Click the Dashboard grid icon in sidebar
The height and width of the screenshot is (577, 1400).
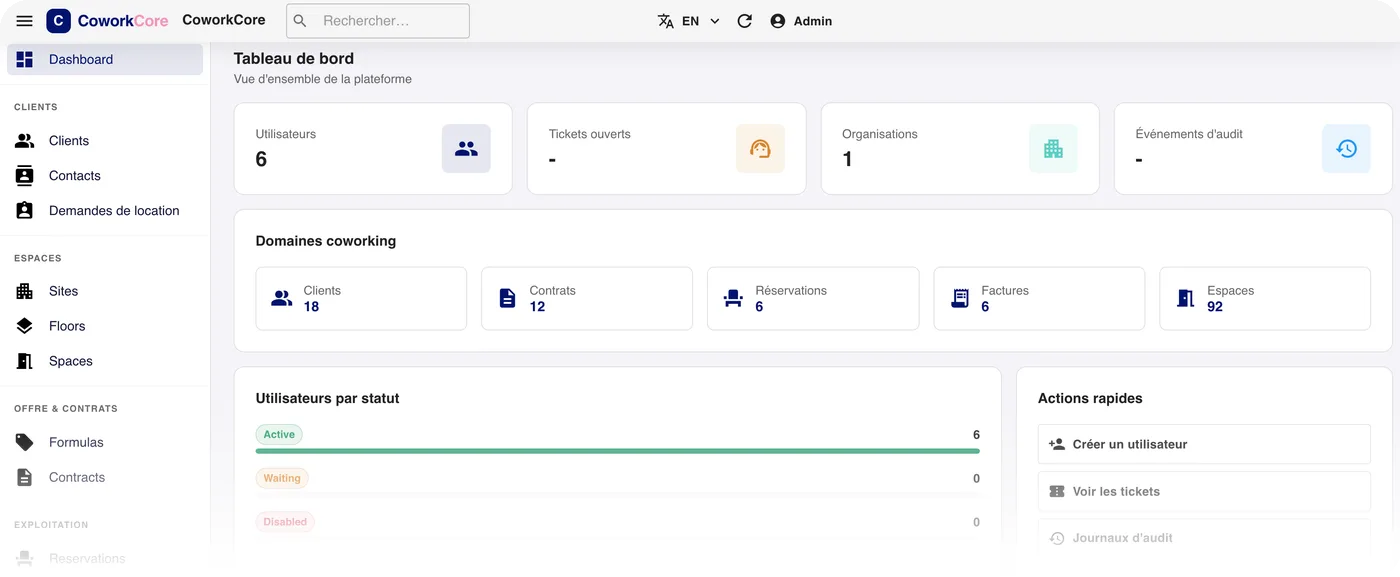click(x=25, y=59)
